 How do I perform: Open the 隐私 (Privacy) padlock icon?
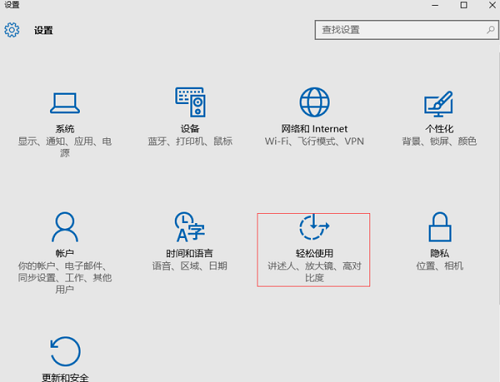440,227
